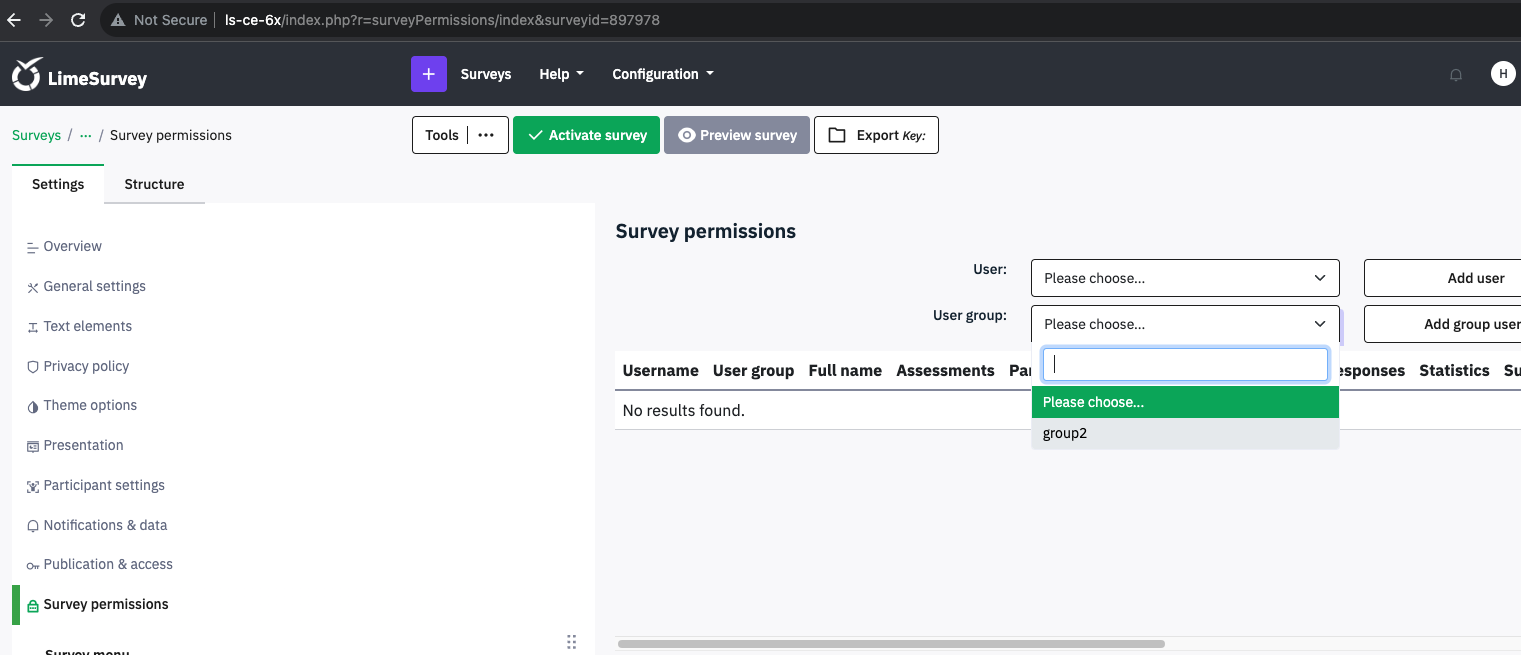Image resolution: width=1521 pixels, height=655 pixels.
Task: Open Participant settings in the sidebar
Action: 104,485
